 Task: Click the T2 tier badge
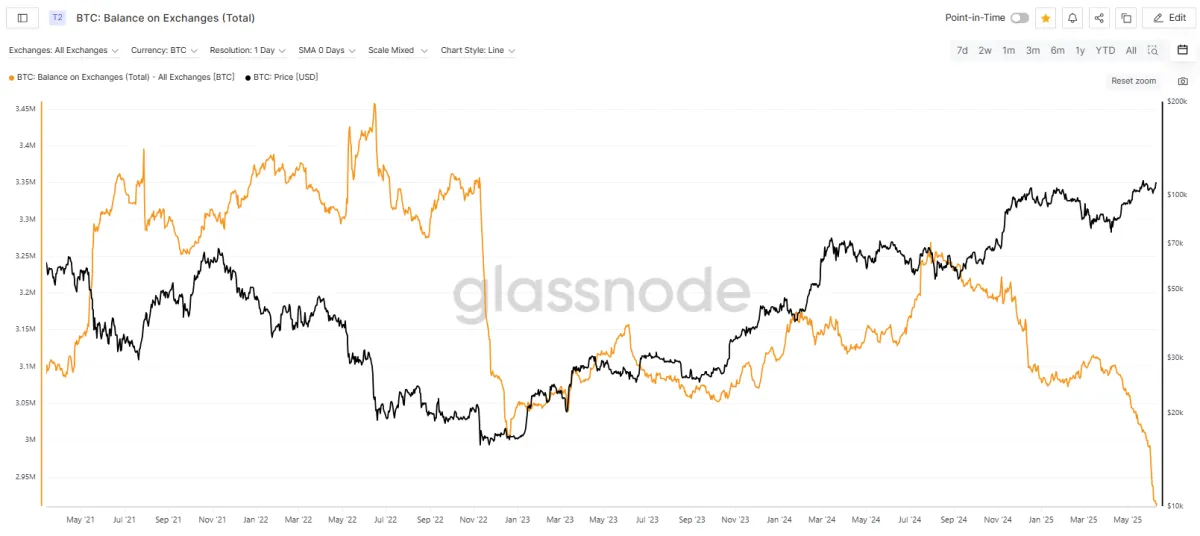pyautogui.click(x=57, y=18)
